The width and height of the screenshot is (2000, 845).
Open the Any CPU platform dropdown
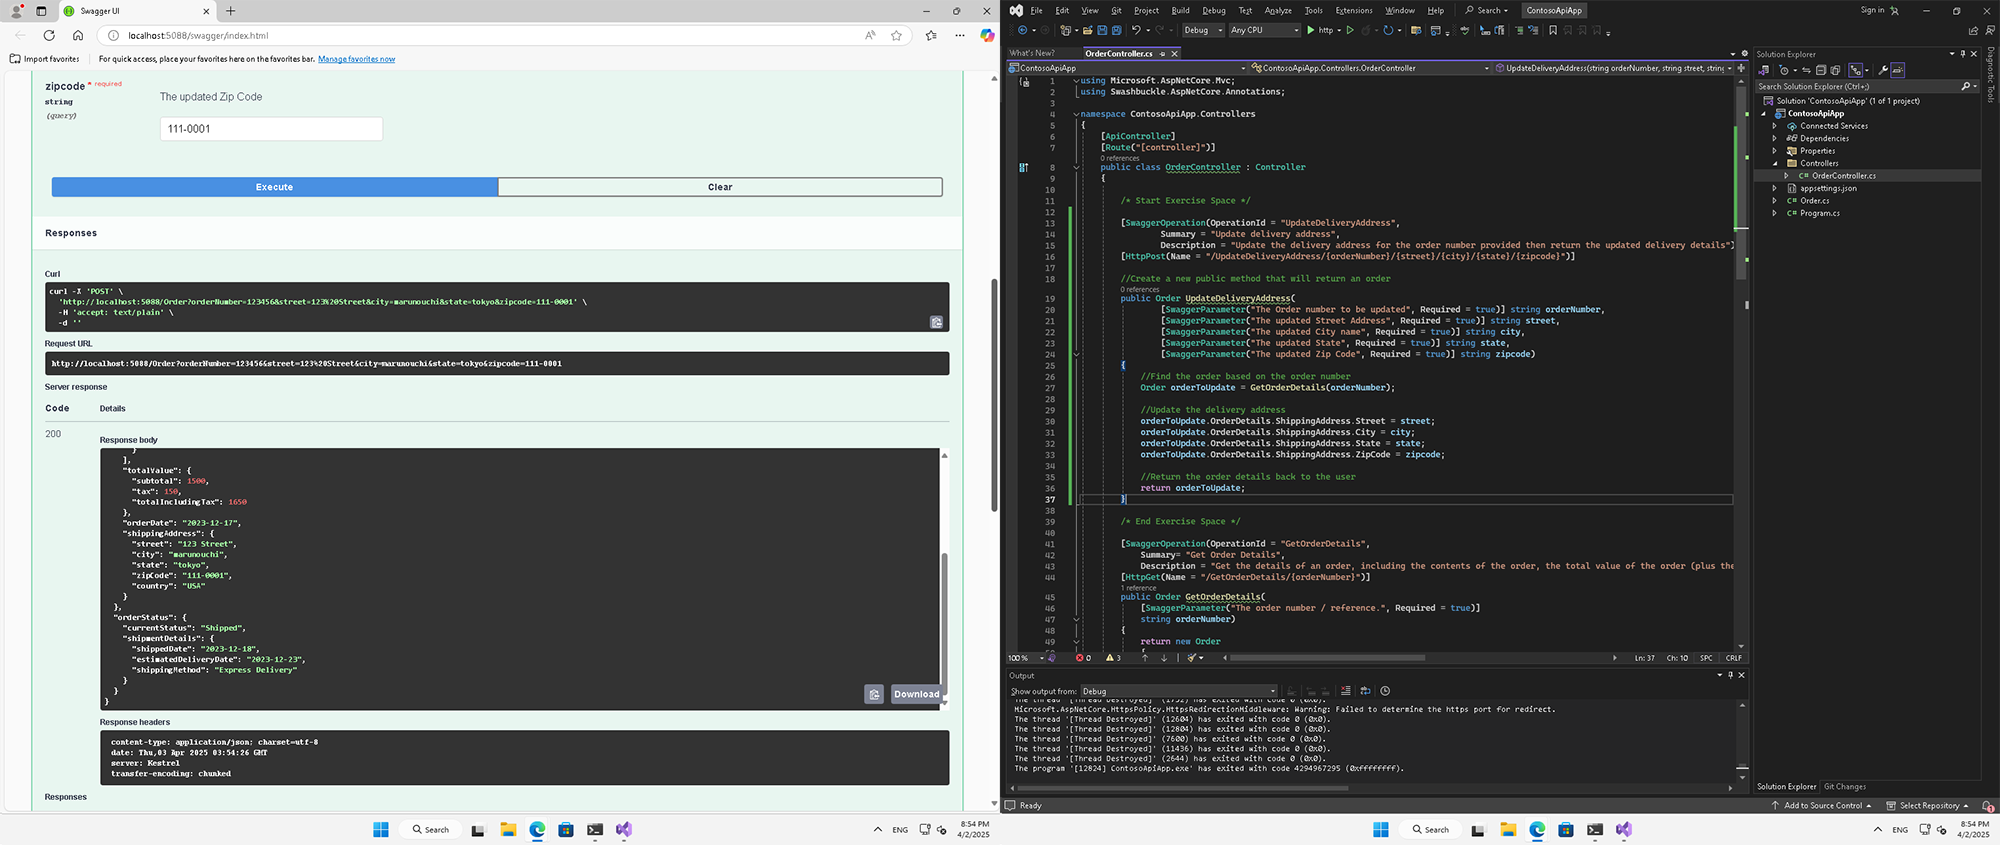click(1265, 30)
